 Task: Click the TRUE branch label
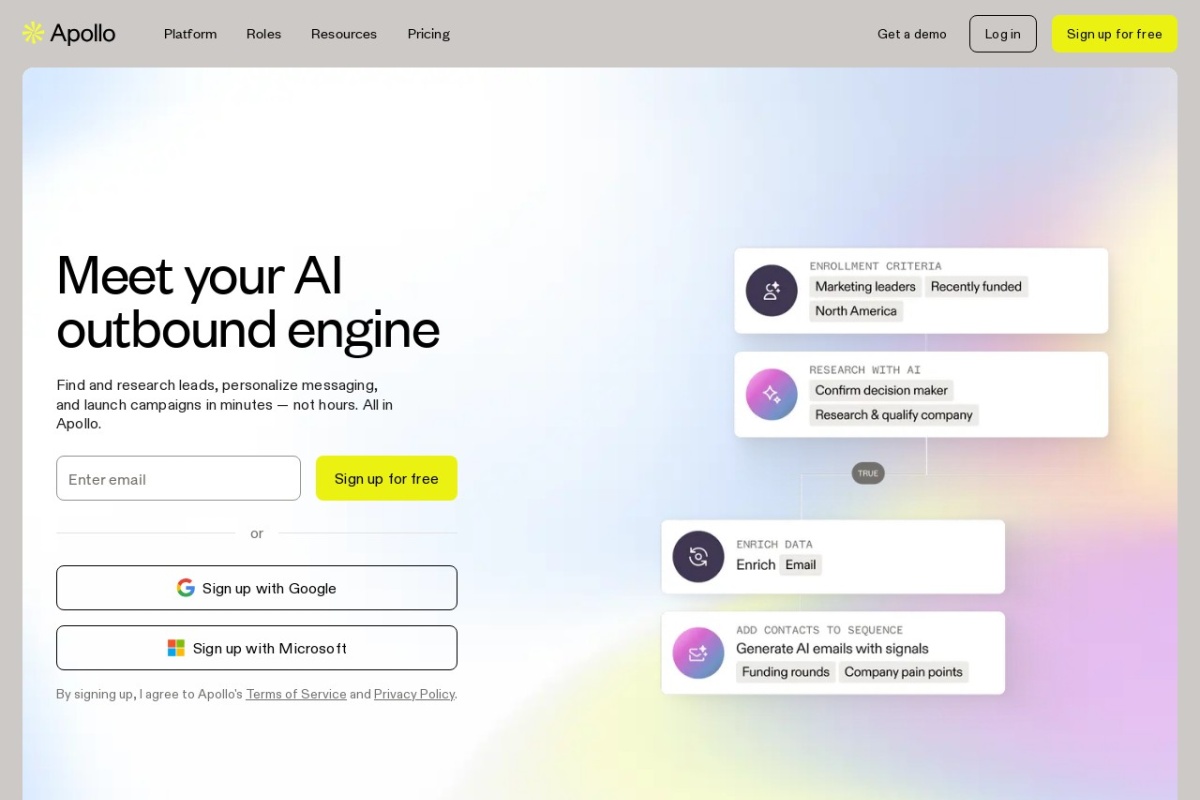[x=868, y=473]
